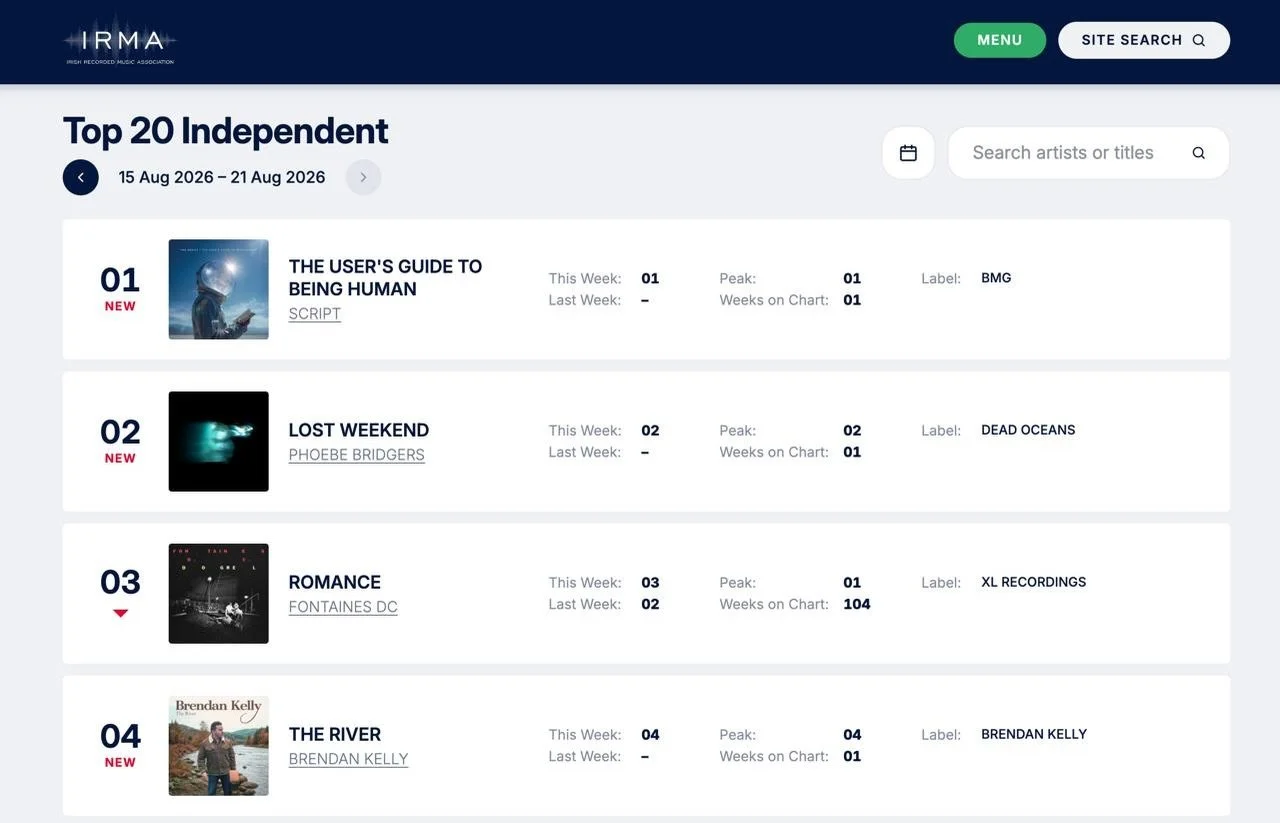
Task: Focus the Search artists or titles field
Action: pyautogui.click(x=1088, y=153)
